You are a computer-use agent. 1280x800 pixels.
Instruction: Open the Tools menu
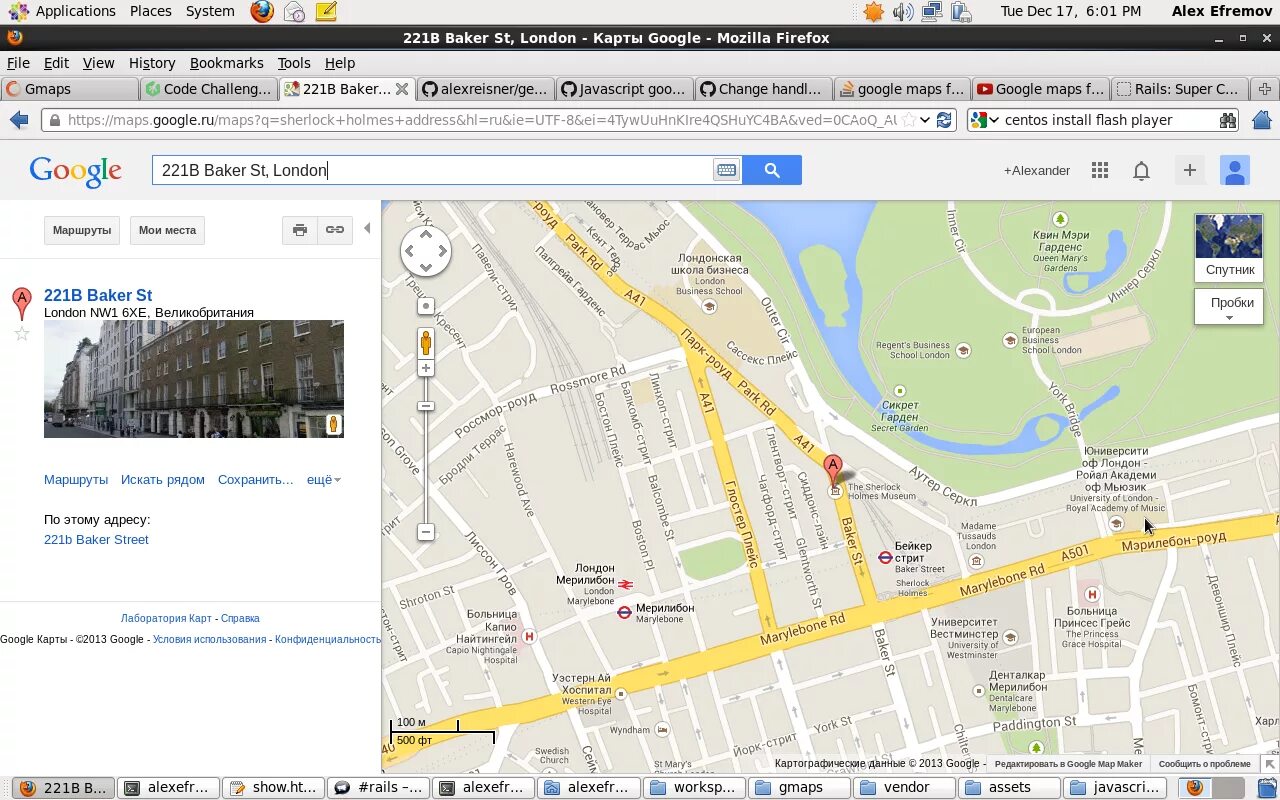[x=294, y=62]
